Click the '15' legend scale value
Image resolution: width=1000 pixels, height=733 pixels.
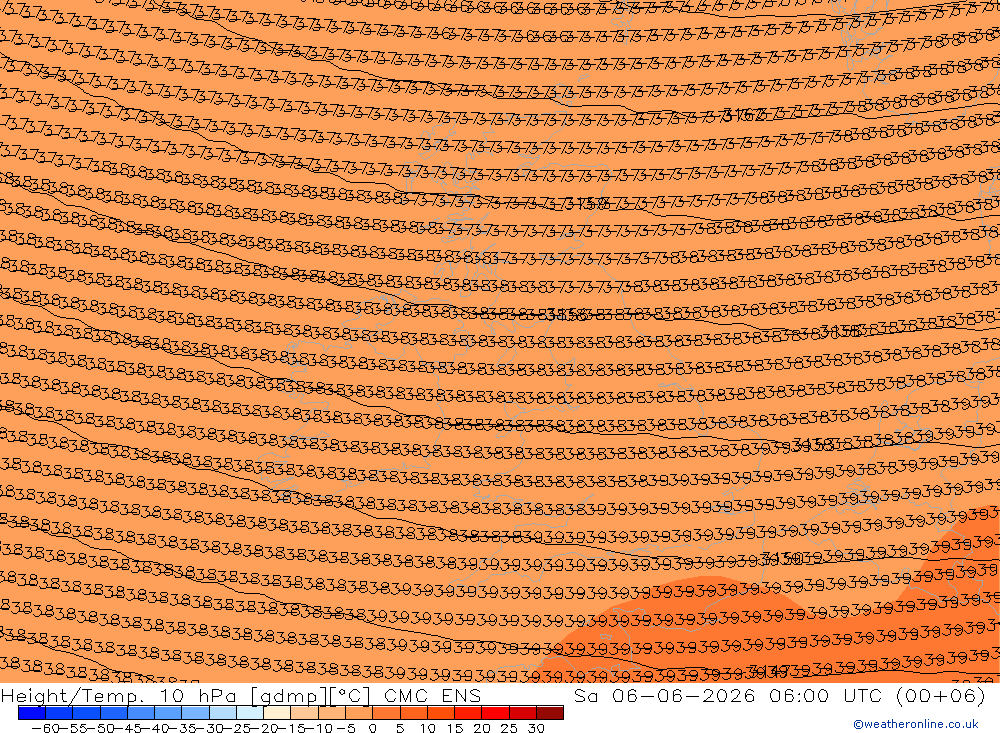point(455,728)
